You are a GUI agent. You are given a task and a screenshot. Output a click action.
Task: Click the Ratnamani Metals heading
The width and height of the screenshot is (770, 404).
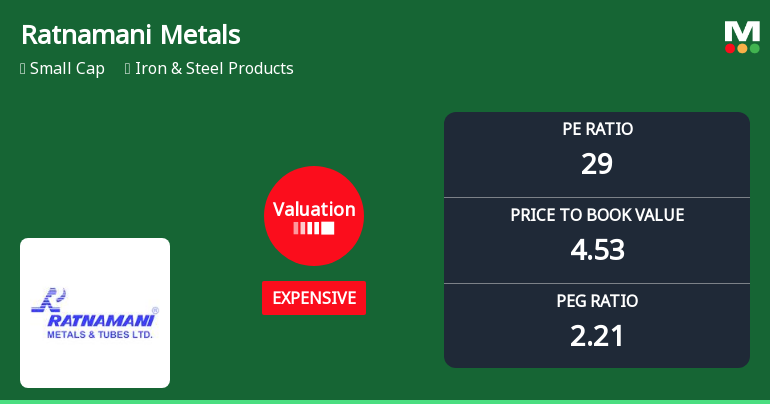point(131,36)
